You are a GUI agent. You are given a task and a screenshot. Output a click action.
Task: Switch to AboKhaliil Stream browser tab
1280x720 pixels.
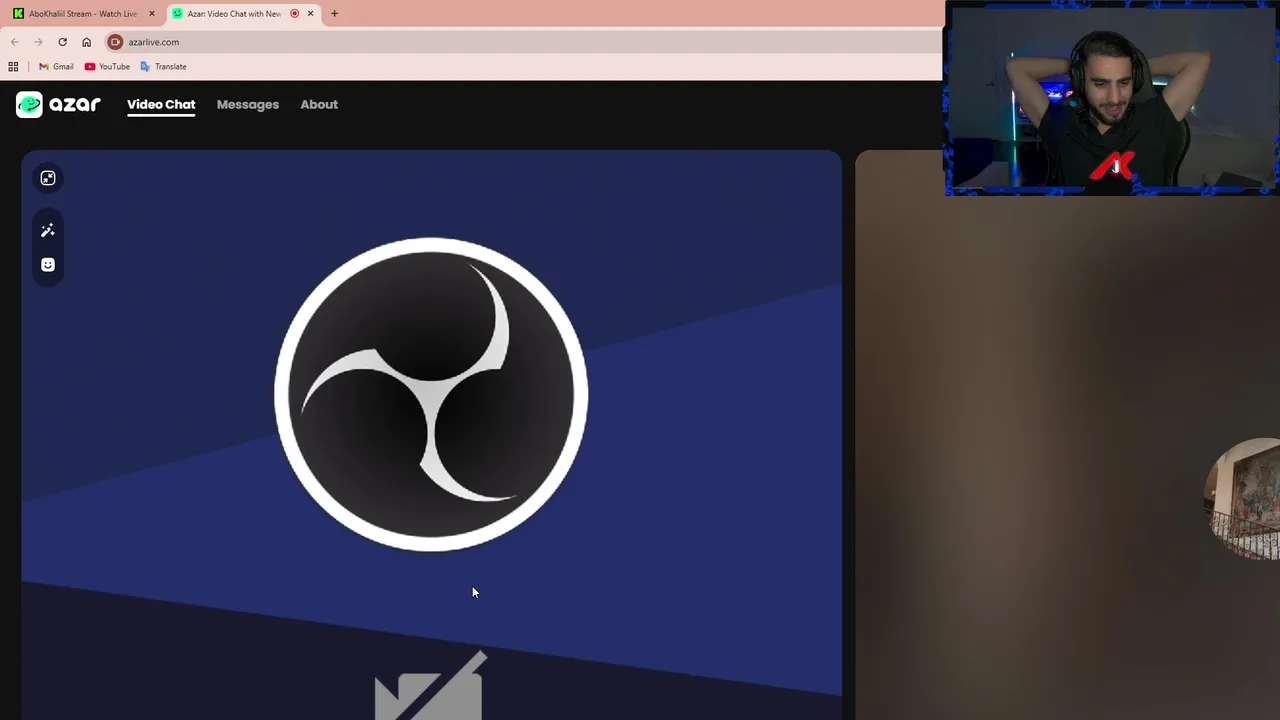coord(83,14)
